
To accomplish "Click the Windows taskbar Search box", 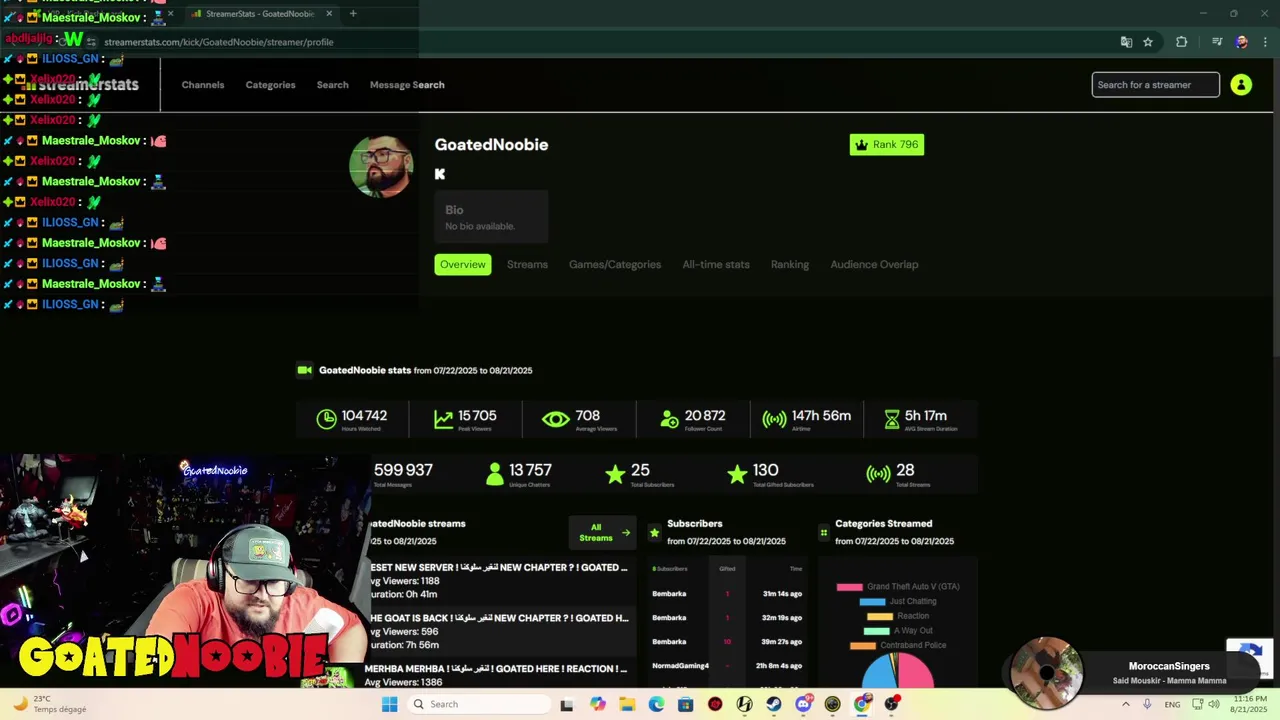I will coord(479,704).
